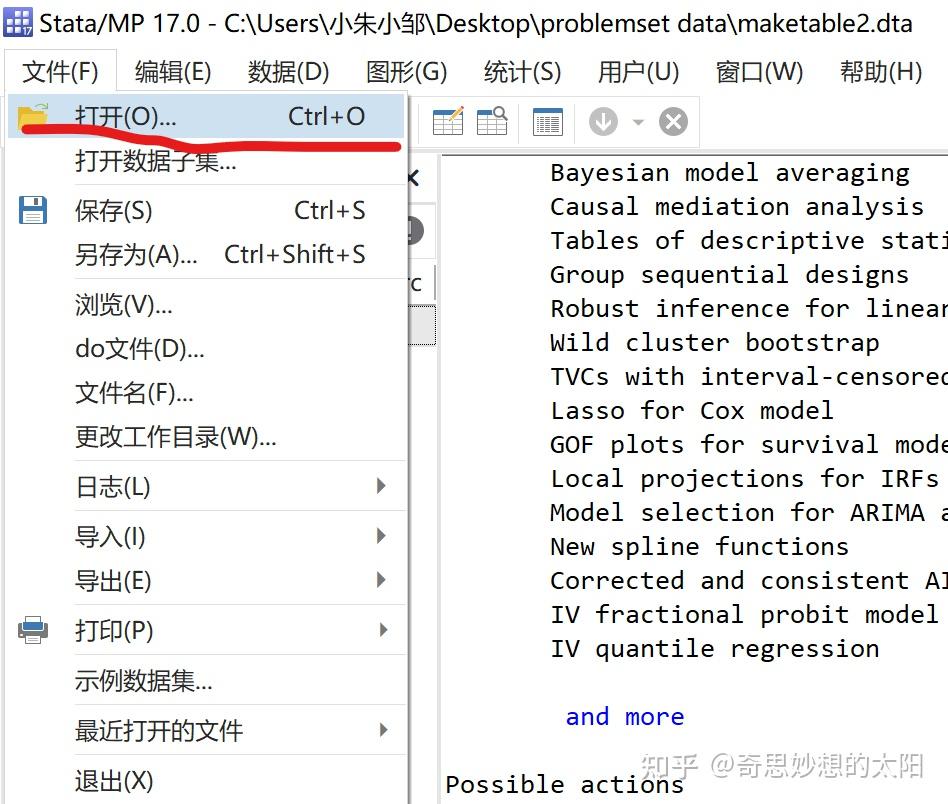Click the "Group sequential designs" line
This screenshot has height=804, width=948.
click(x=730, y=274)
